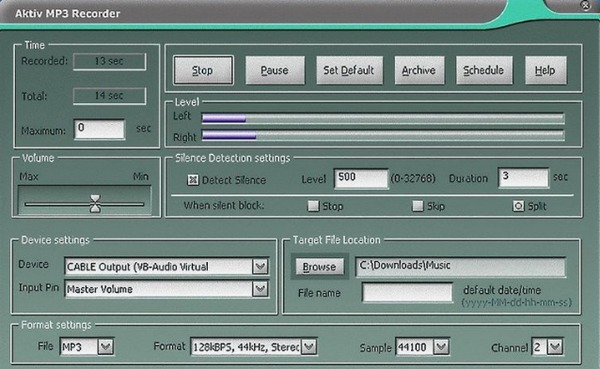Open the Input Pin dropdown arrow

[260, 289]
